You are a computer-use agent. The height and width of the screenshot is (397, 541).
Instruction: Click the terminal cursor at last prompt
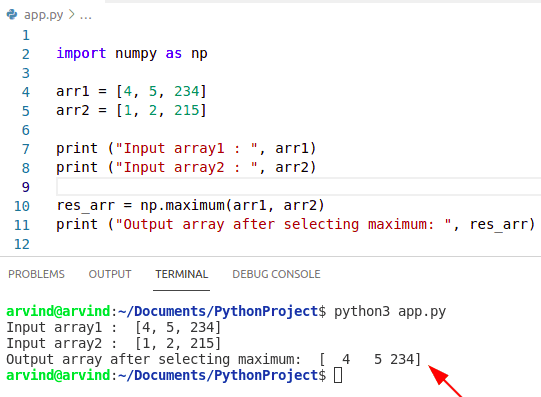[338, 375]
